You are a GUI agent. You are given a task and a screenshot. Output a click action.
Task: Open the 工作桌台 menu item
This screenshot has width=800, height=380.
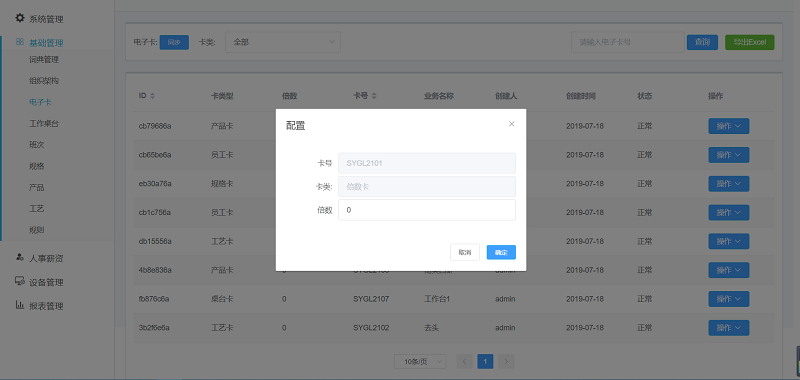click(x=44, y=123)
